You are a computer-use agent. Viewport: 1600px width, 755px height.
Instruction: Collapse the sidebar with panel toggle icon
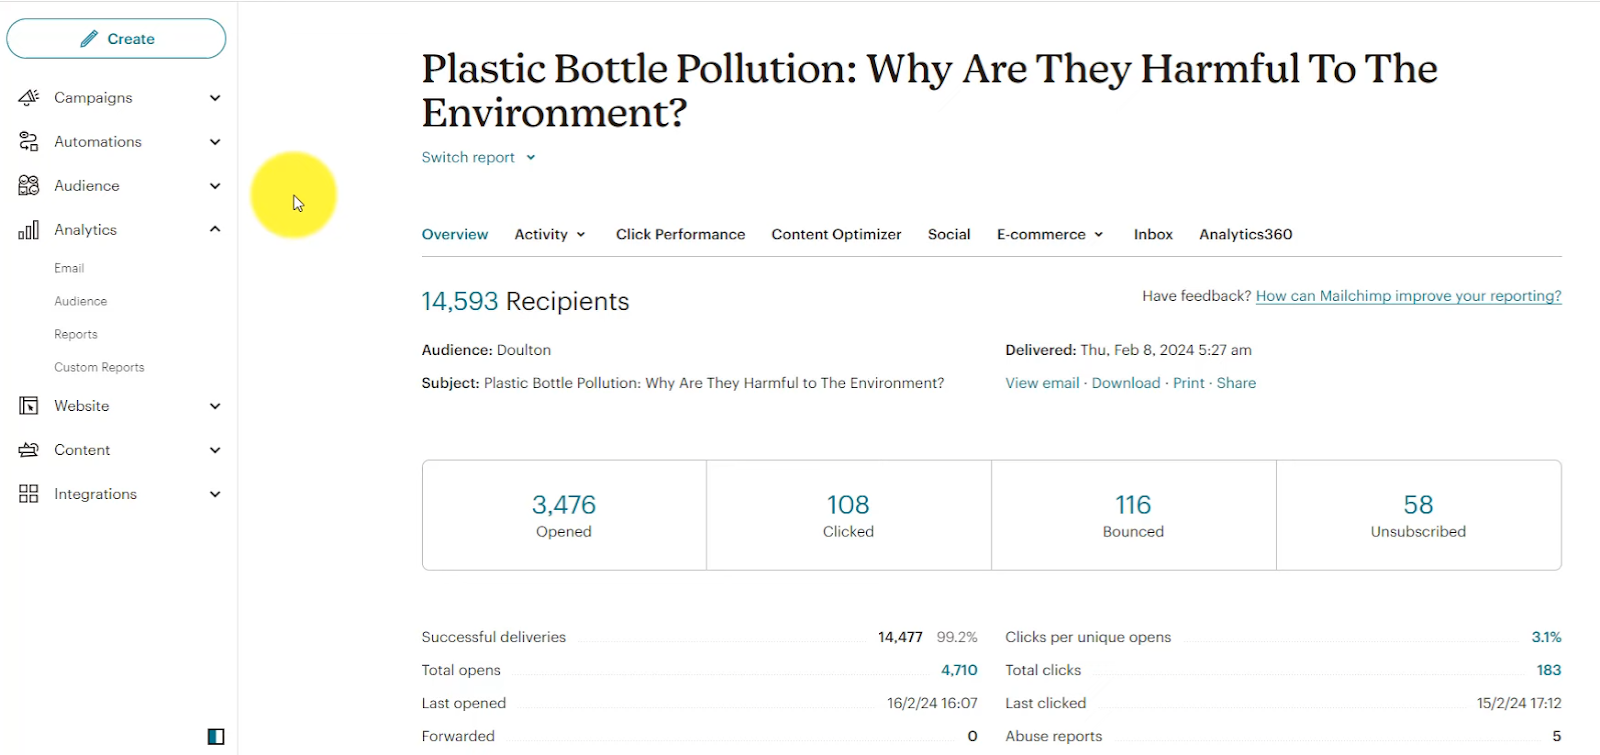[x=216, y=737]
